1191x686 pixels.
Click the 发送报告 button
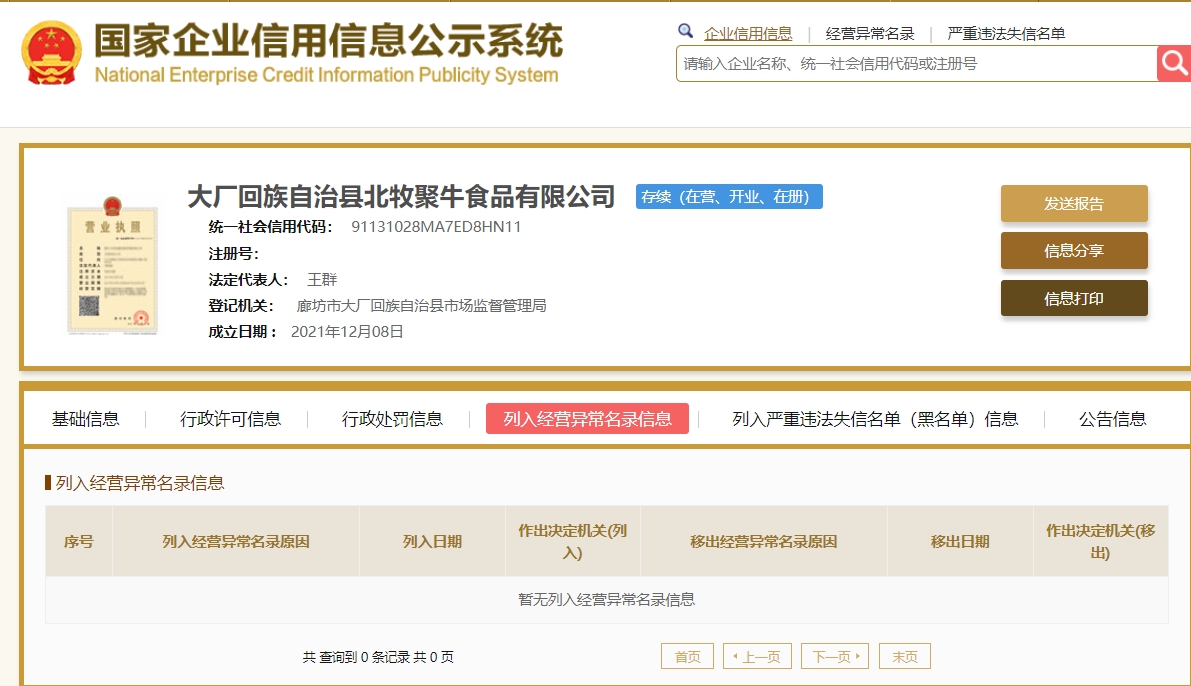1074,204
